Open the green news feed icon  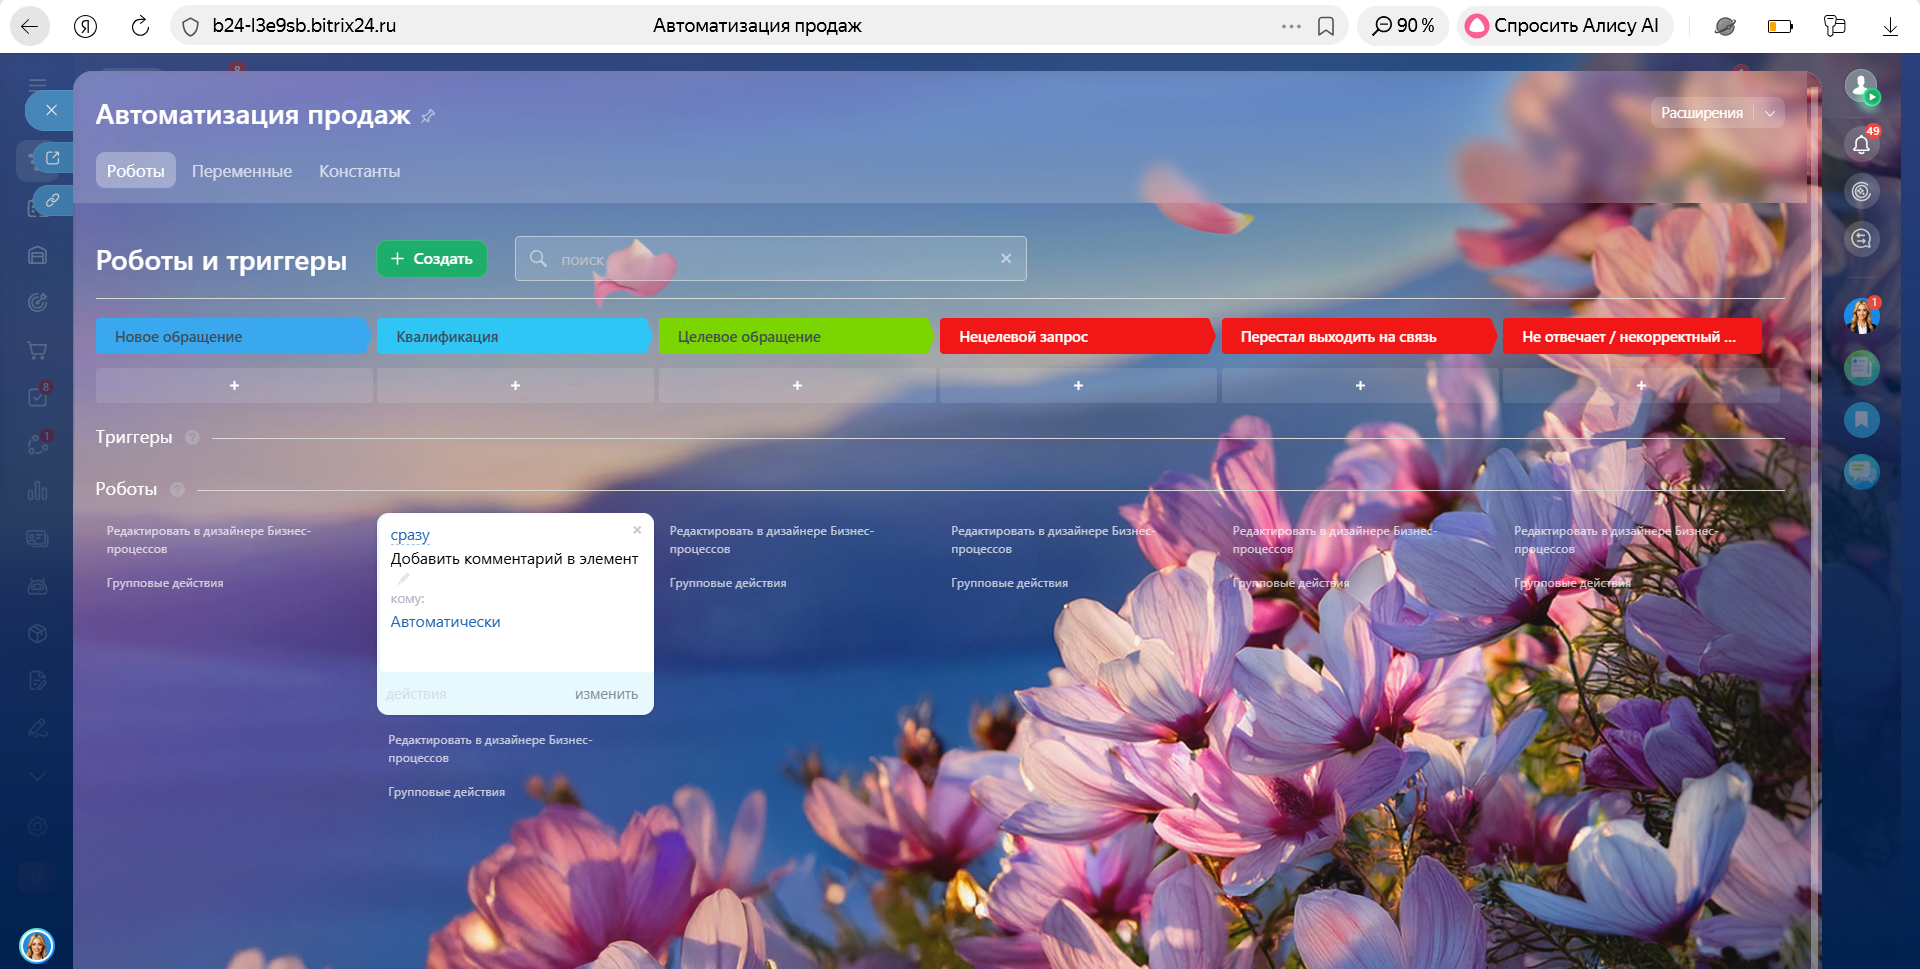(1861, 368)
